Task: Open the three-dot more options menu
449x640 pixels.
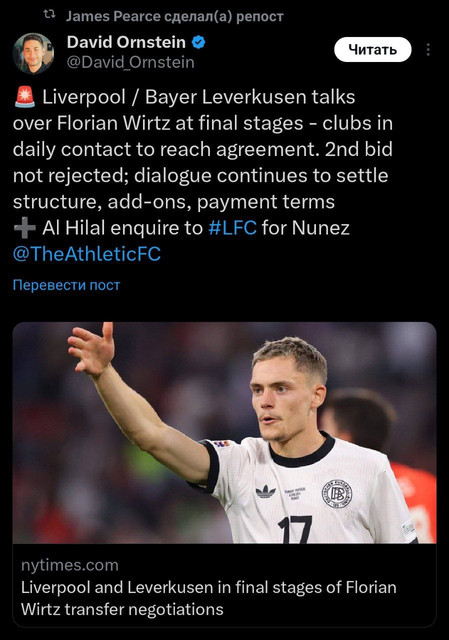Action: pos(428,50)
